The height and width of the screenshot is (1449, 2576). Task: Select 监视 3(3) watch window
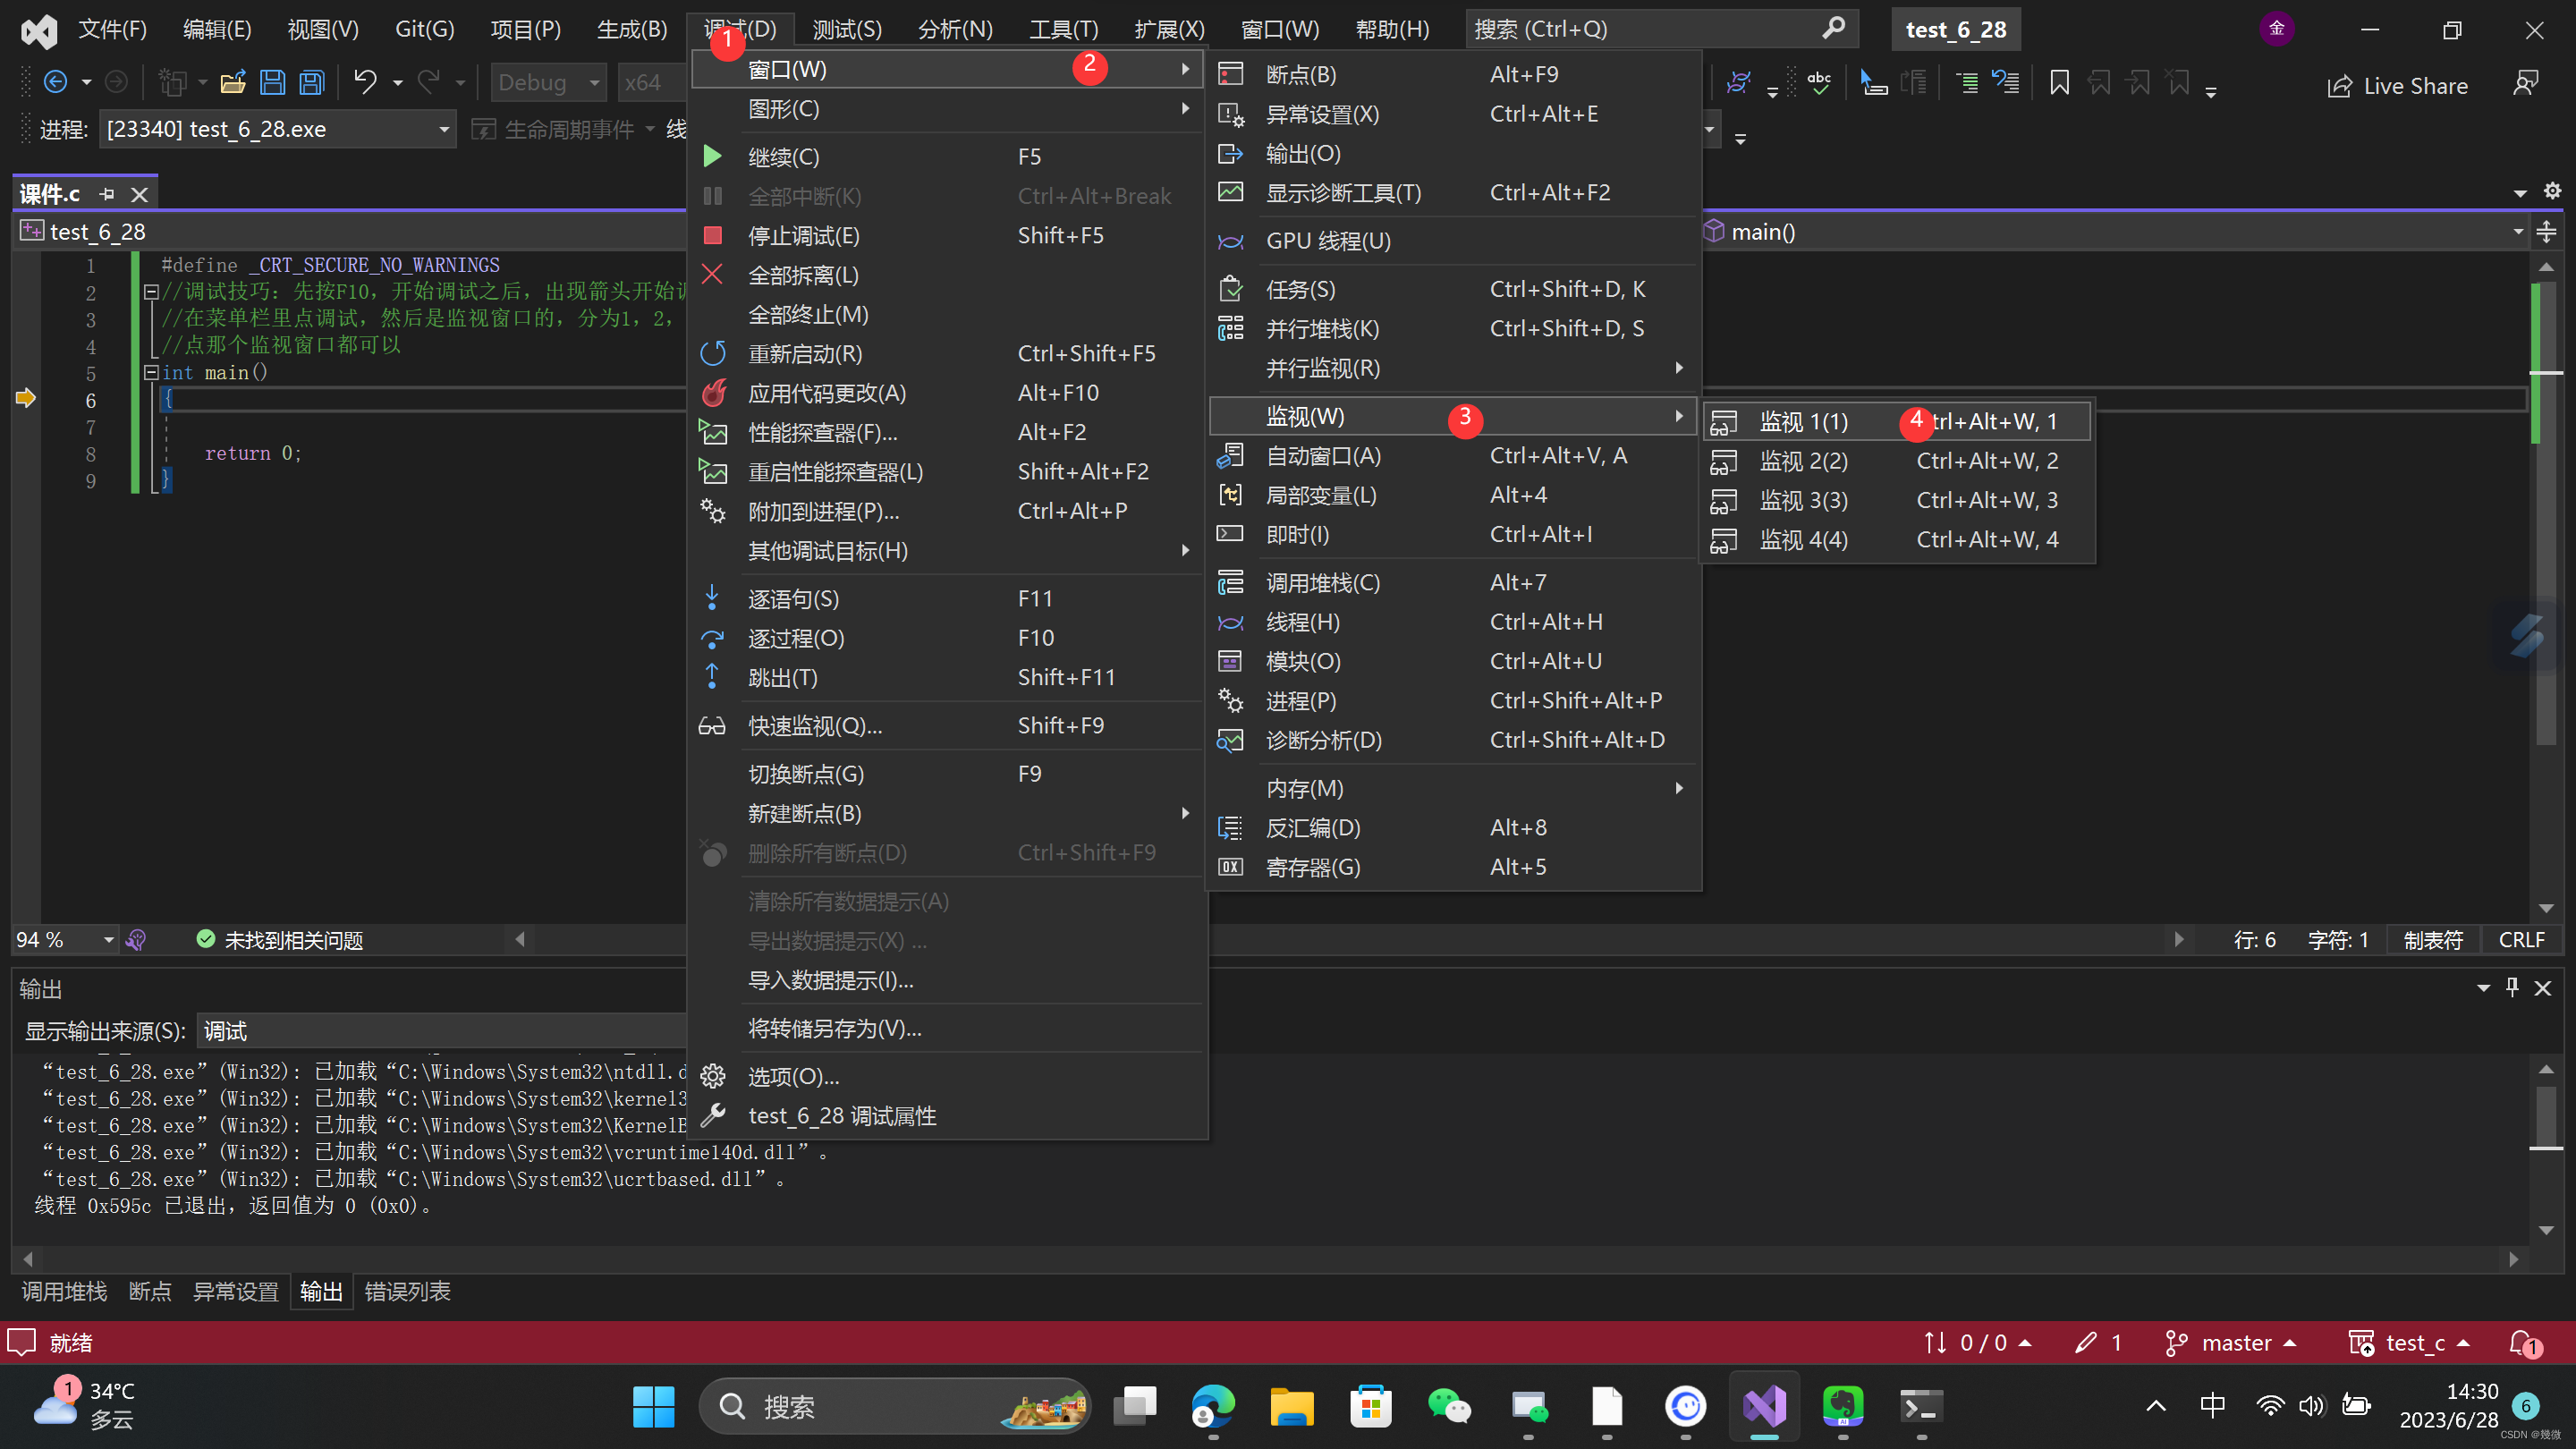[1896, 500]
